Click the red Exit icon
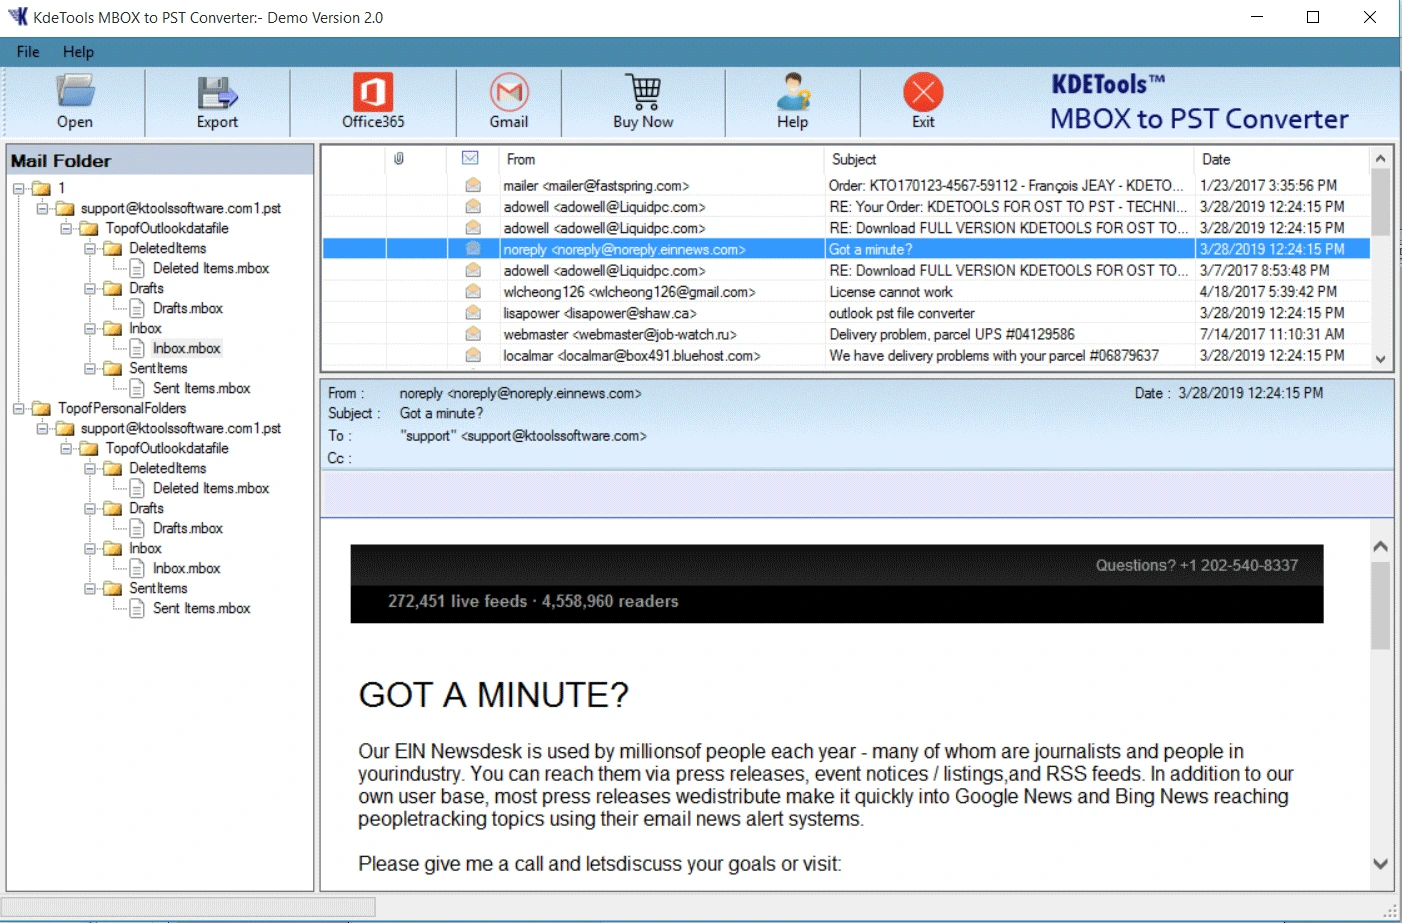Viewport: 1402px width, 923px height. 923,92
